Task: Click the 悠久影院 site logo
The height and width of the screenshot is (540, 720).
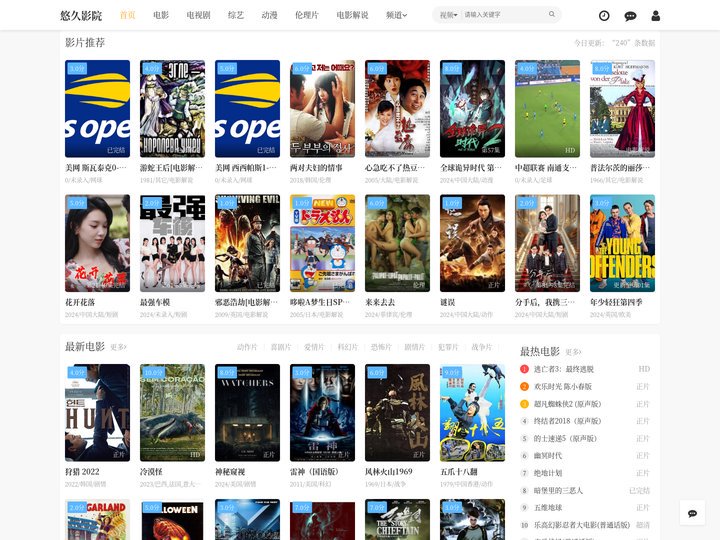Action: coord(81,15)
